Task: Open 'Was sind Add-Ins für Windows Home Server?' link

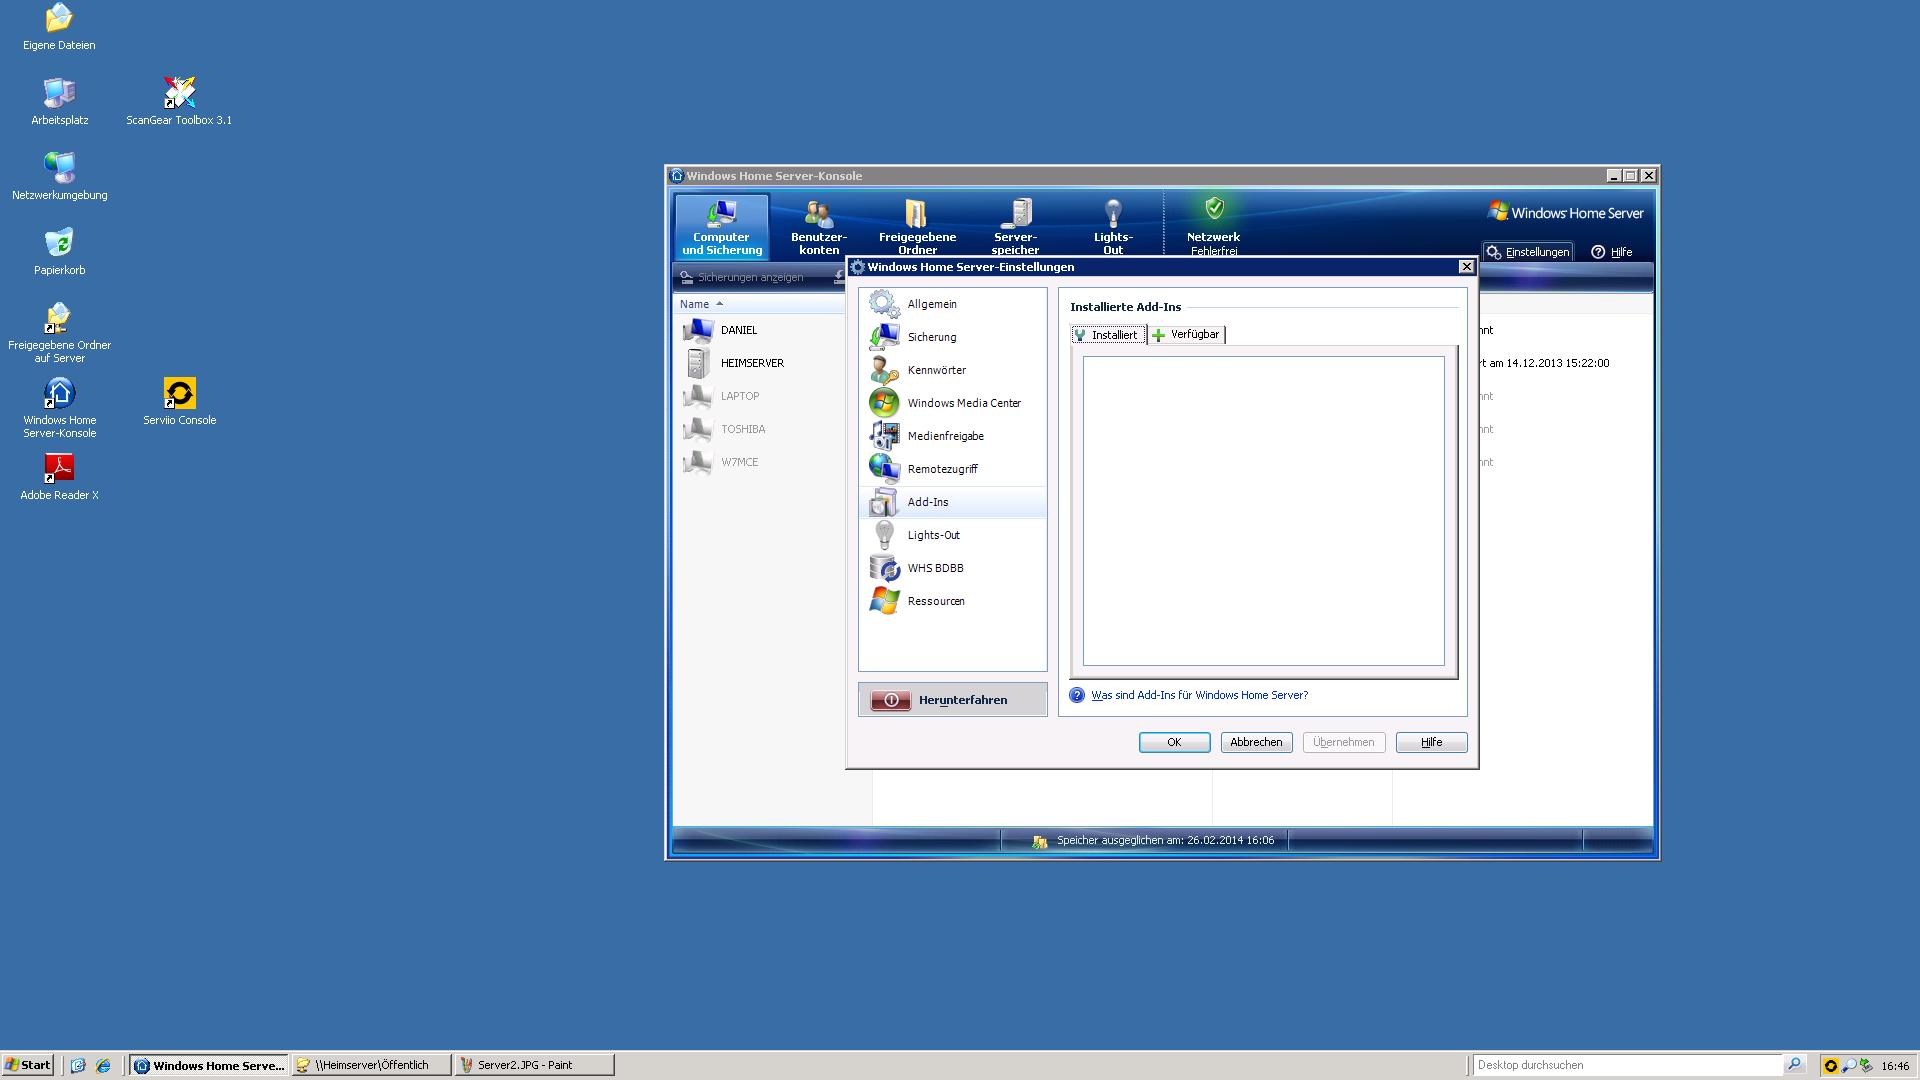Action: pos(1199,695)
